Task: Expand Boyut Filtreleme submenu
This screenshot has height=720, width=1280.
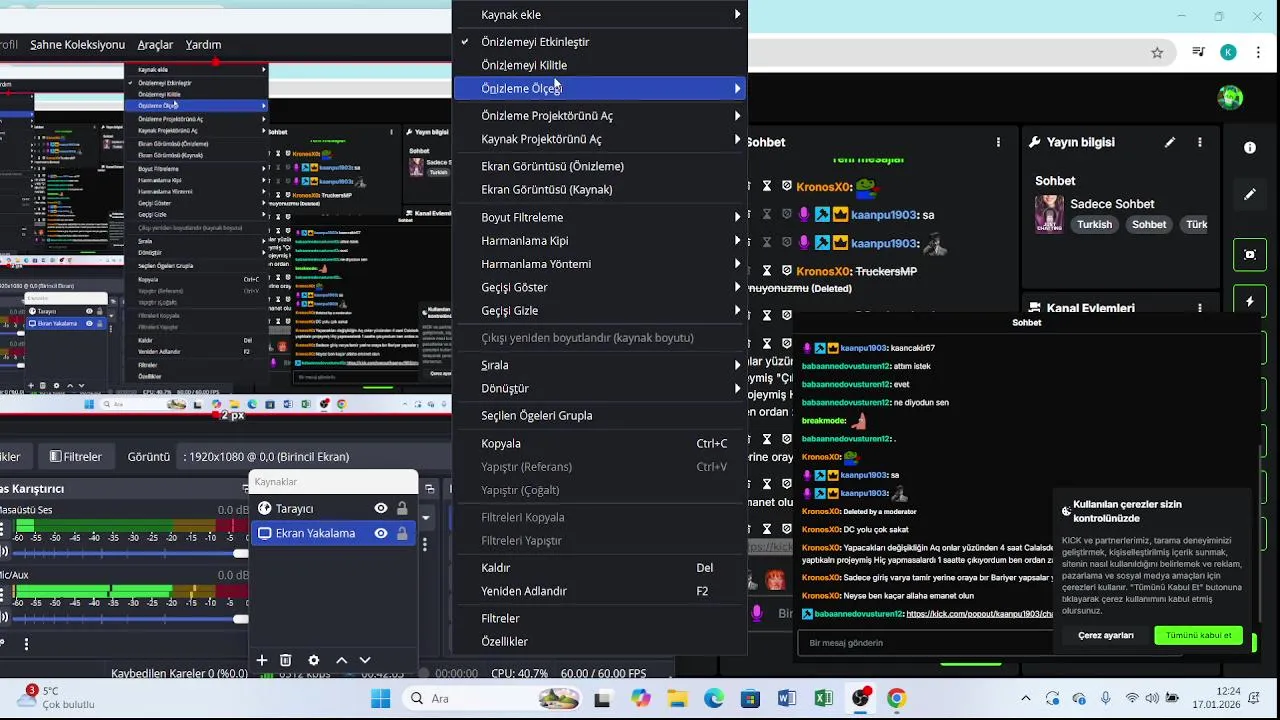Action: pyautogui.click(x=601, y=217)
